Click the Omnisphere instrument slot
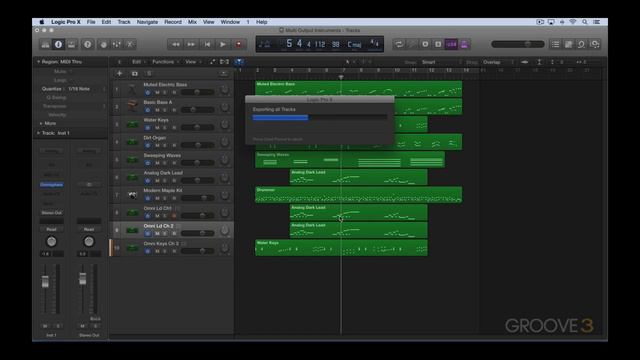640x360 pixels. click(x=52, y=185)
